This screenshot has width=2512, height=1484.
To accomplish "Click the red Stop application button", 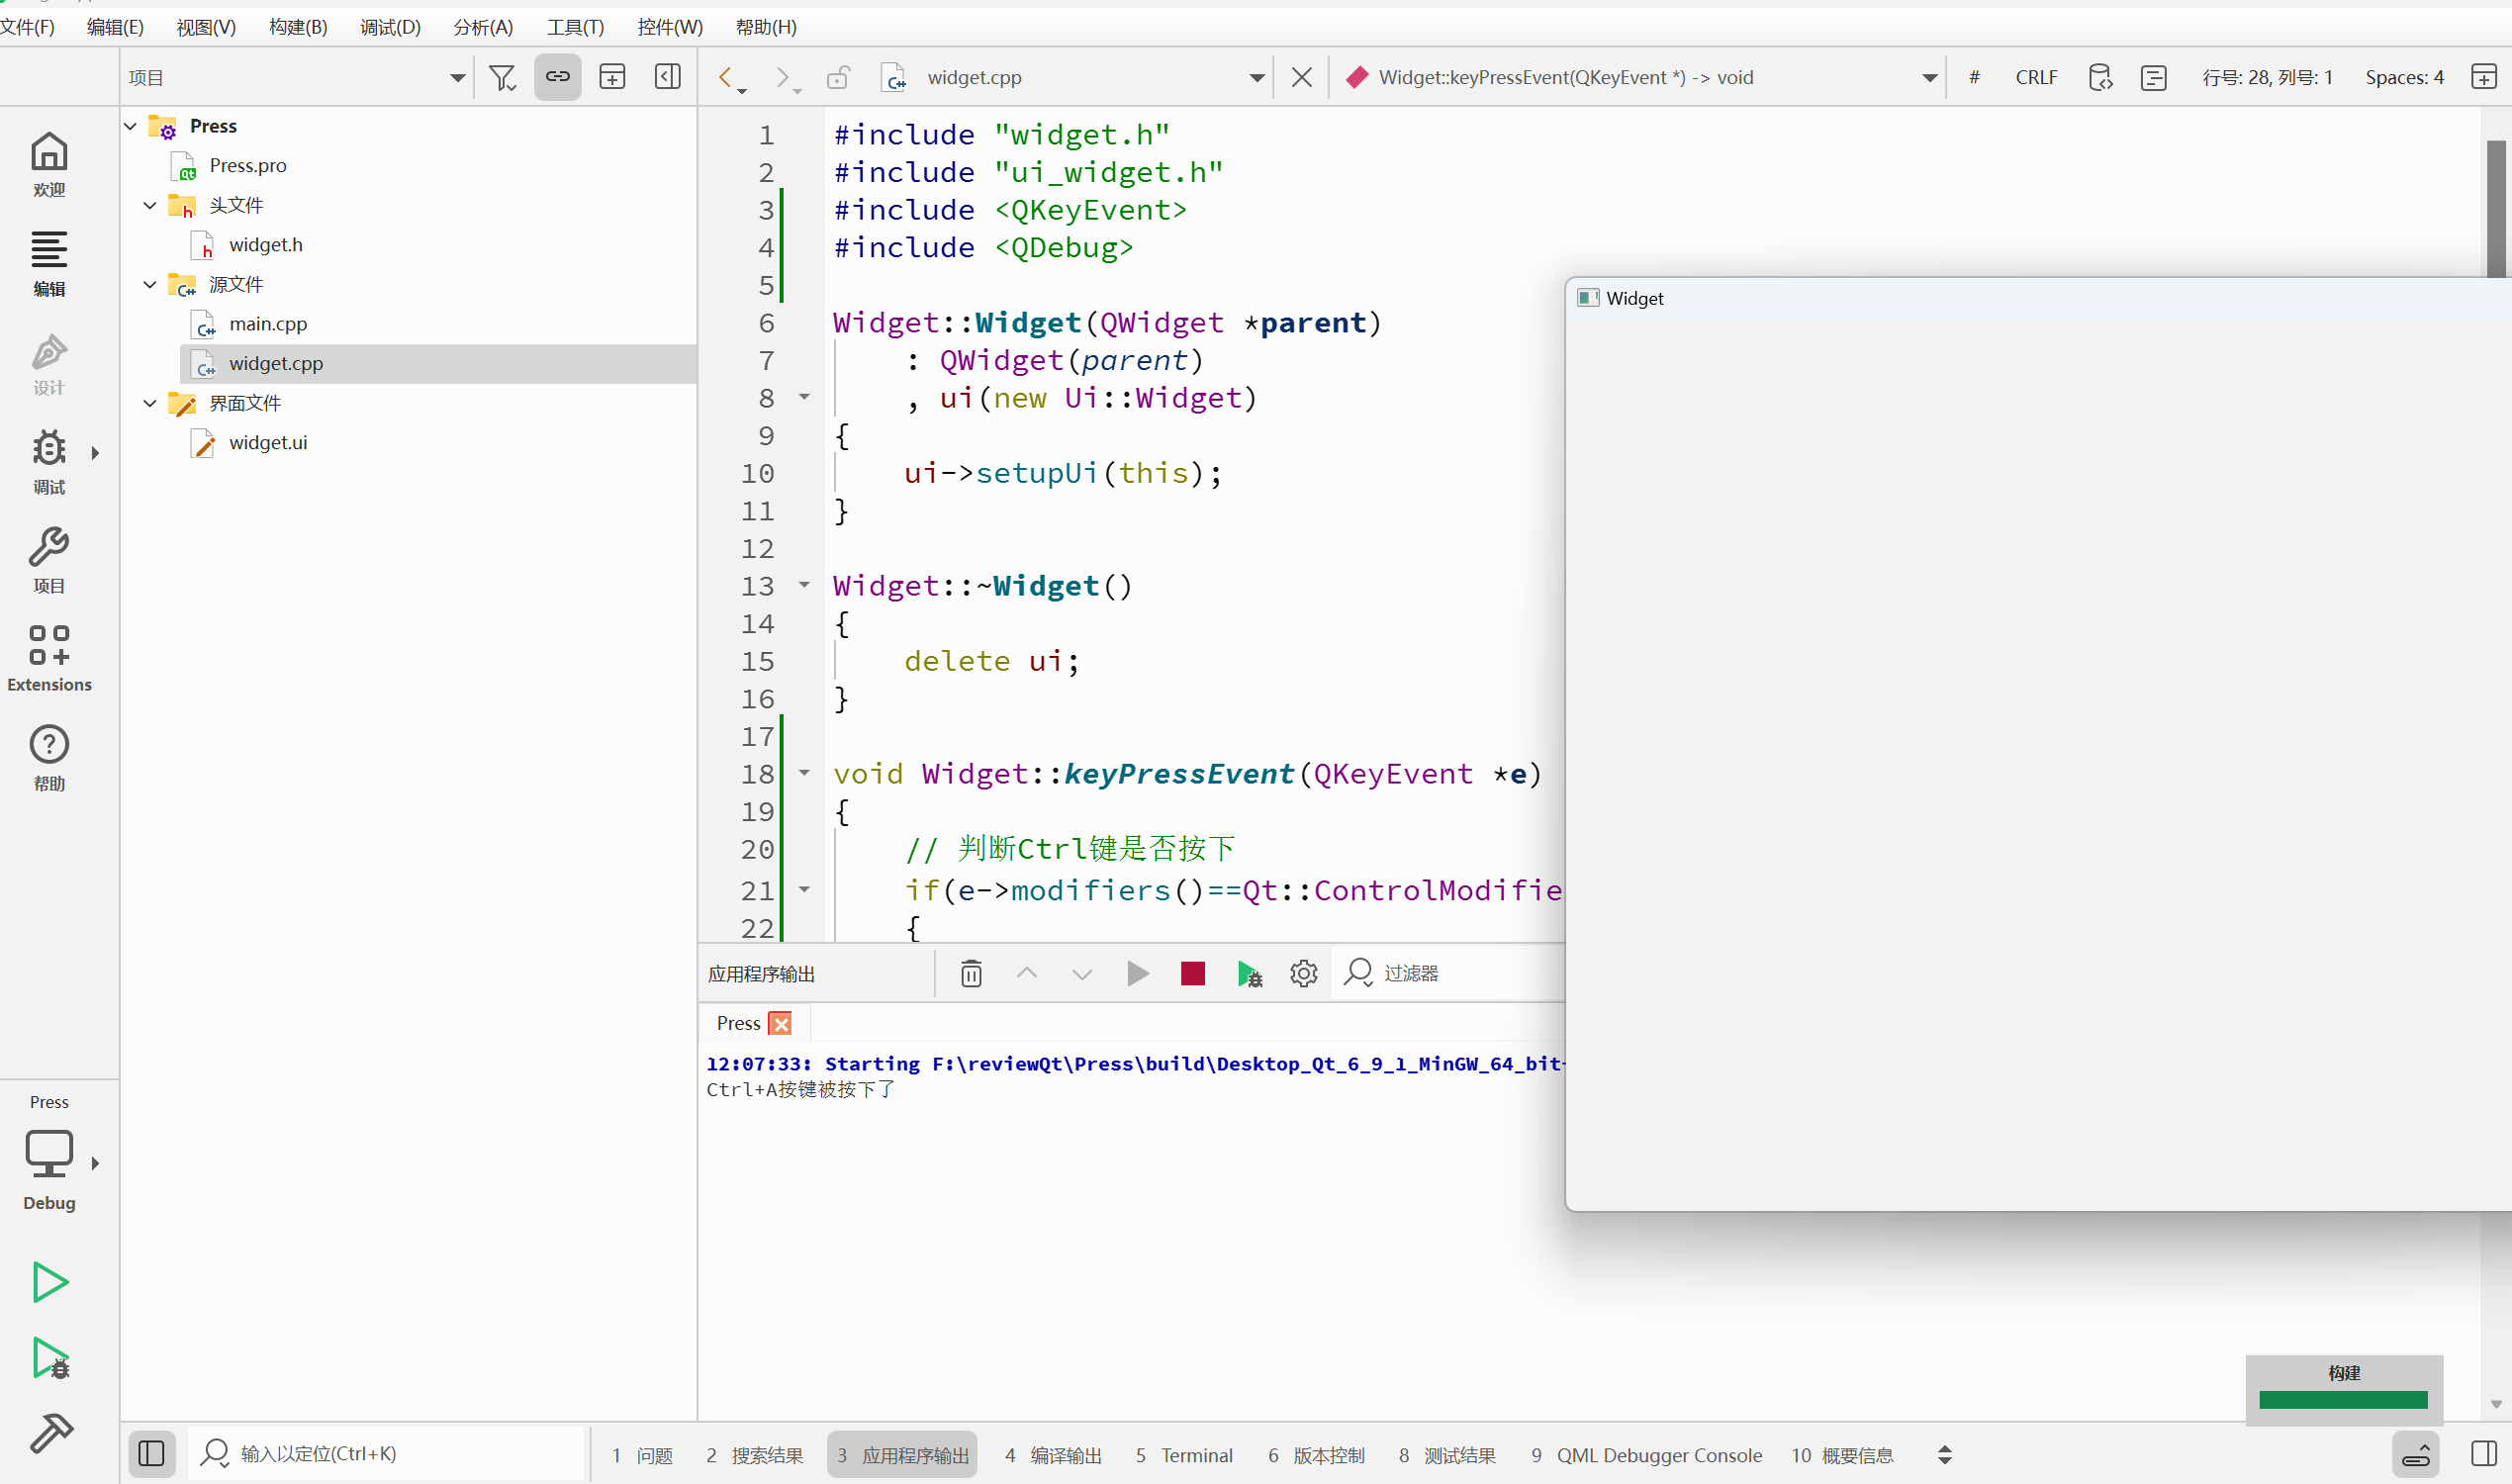I will (x=1192, y=973).
